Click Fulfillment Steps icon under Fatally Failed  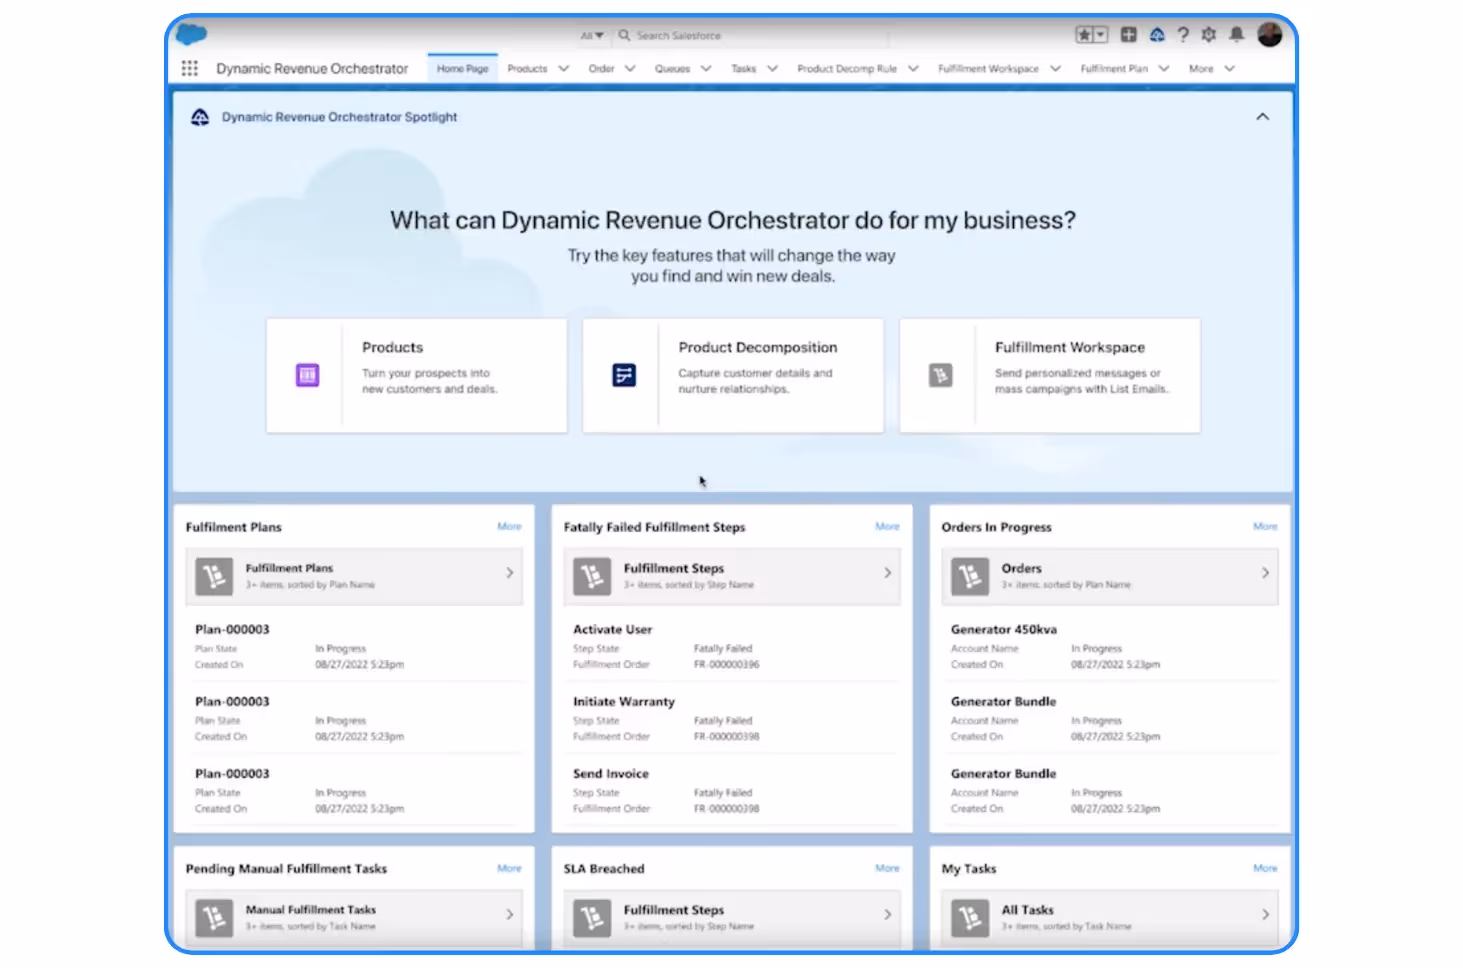pyautogui.click(x=592, y=576)
